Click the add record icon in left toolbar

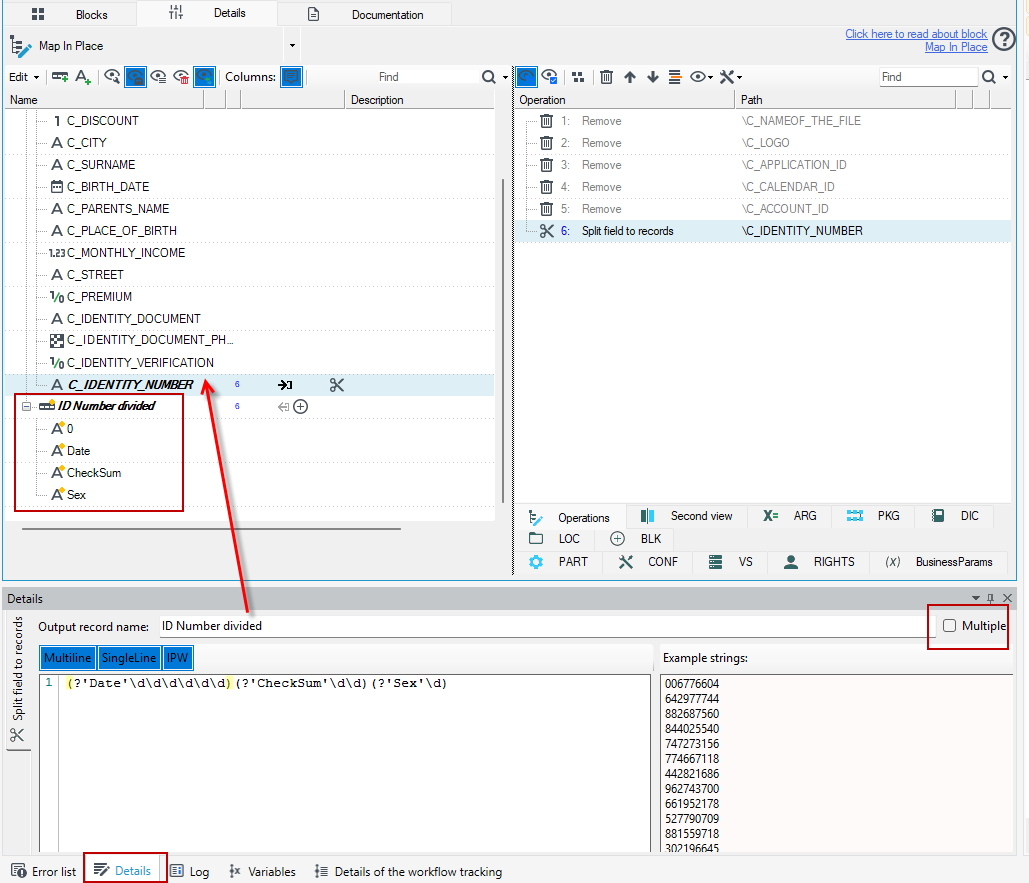(x=60, y=77)
